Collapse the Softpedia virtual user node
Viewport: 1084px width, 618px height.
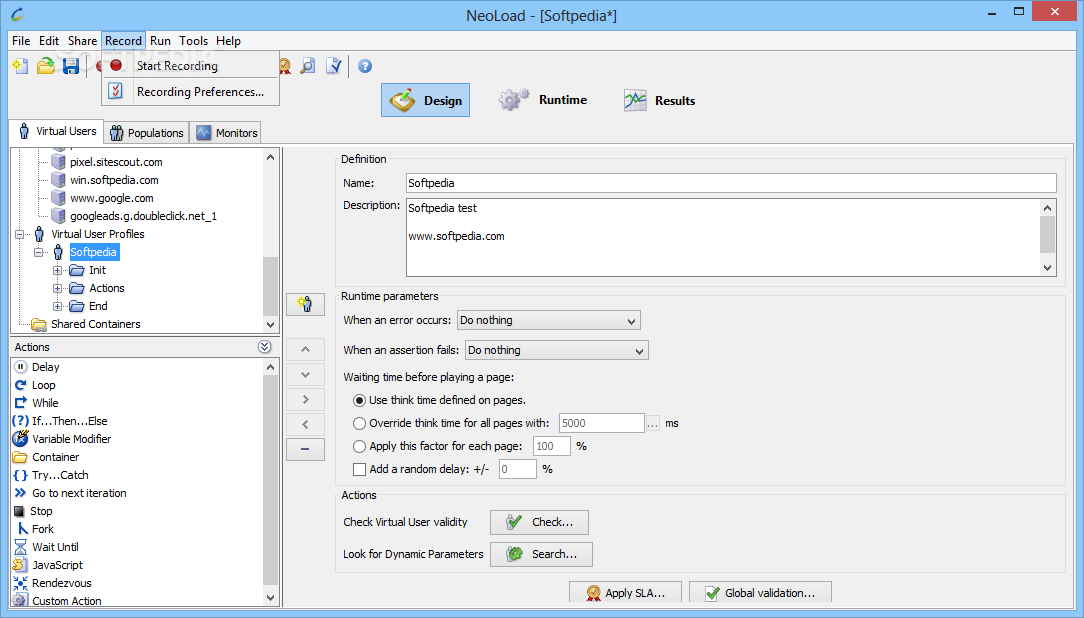pyautogui.click(x=39, y=252)
